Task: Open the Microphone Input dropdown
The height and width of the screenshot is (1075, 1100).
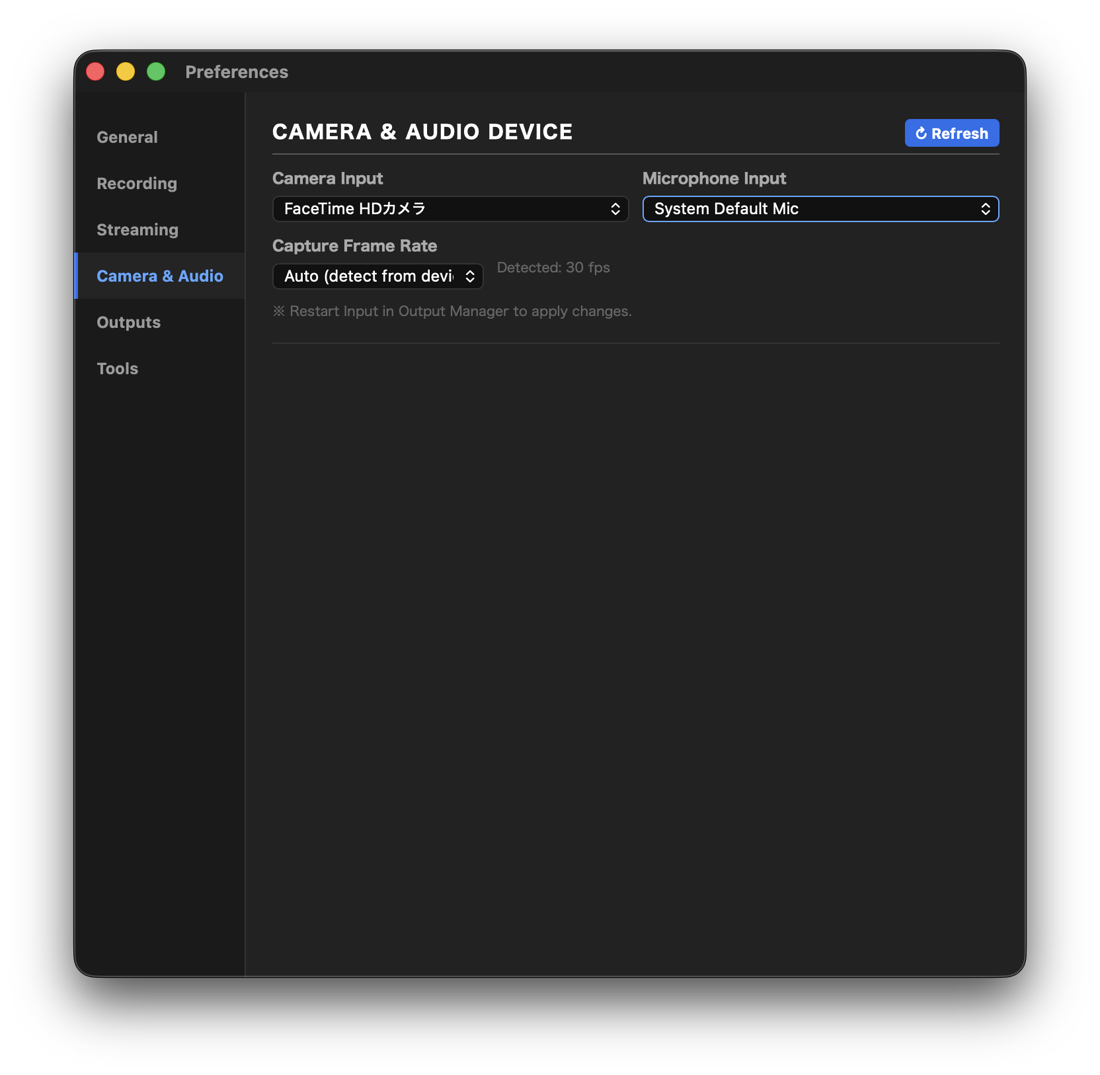Action: 821,209
